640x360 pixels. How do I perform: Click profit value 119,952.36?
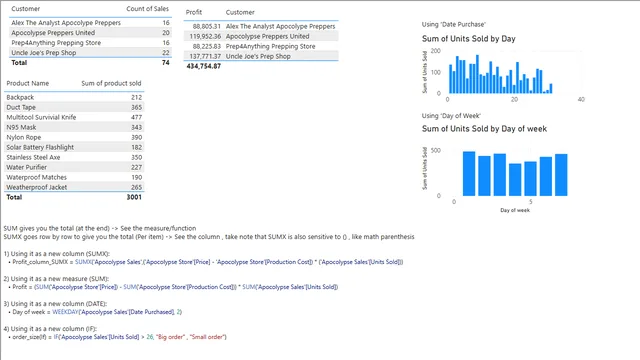pyautogui.click(x=205, y=36)
